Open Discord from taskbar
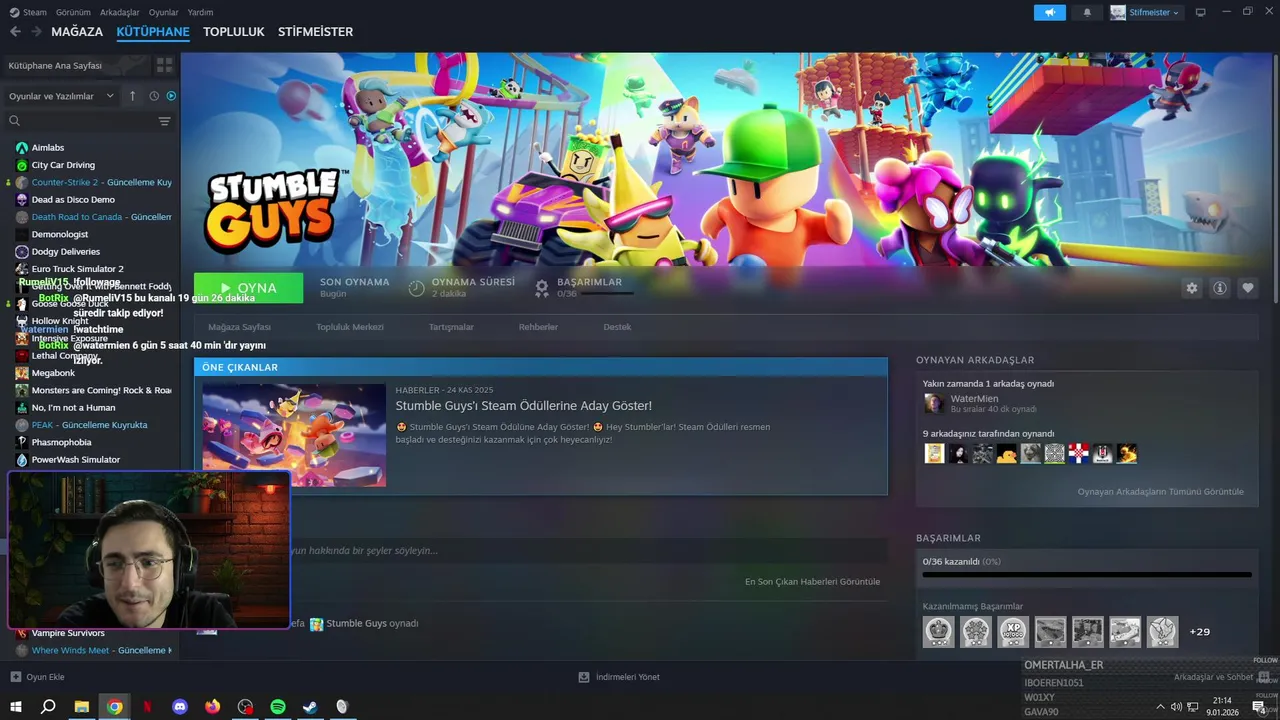 point(180,707)
